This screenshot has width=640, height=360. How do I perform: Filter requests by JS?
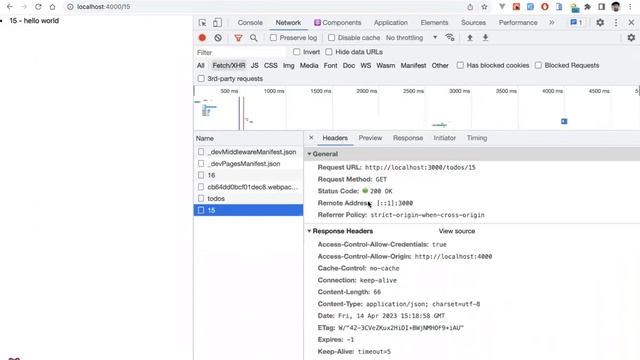point(254,65)
